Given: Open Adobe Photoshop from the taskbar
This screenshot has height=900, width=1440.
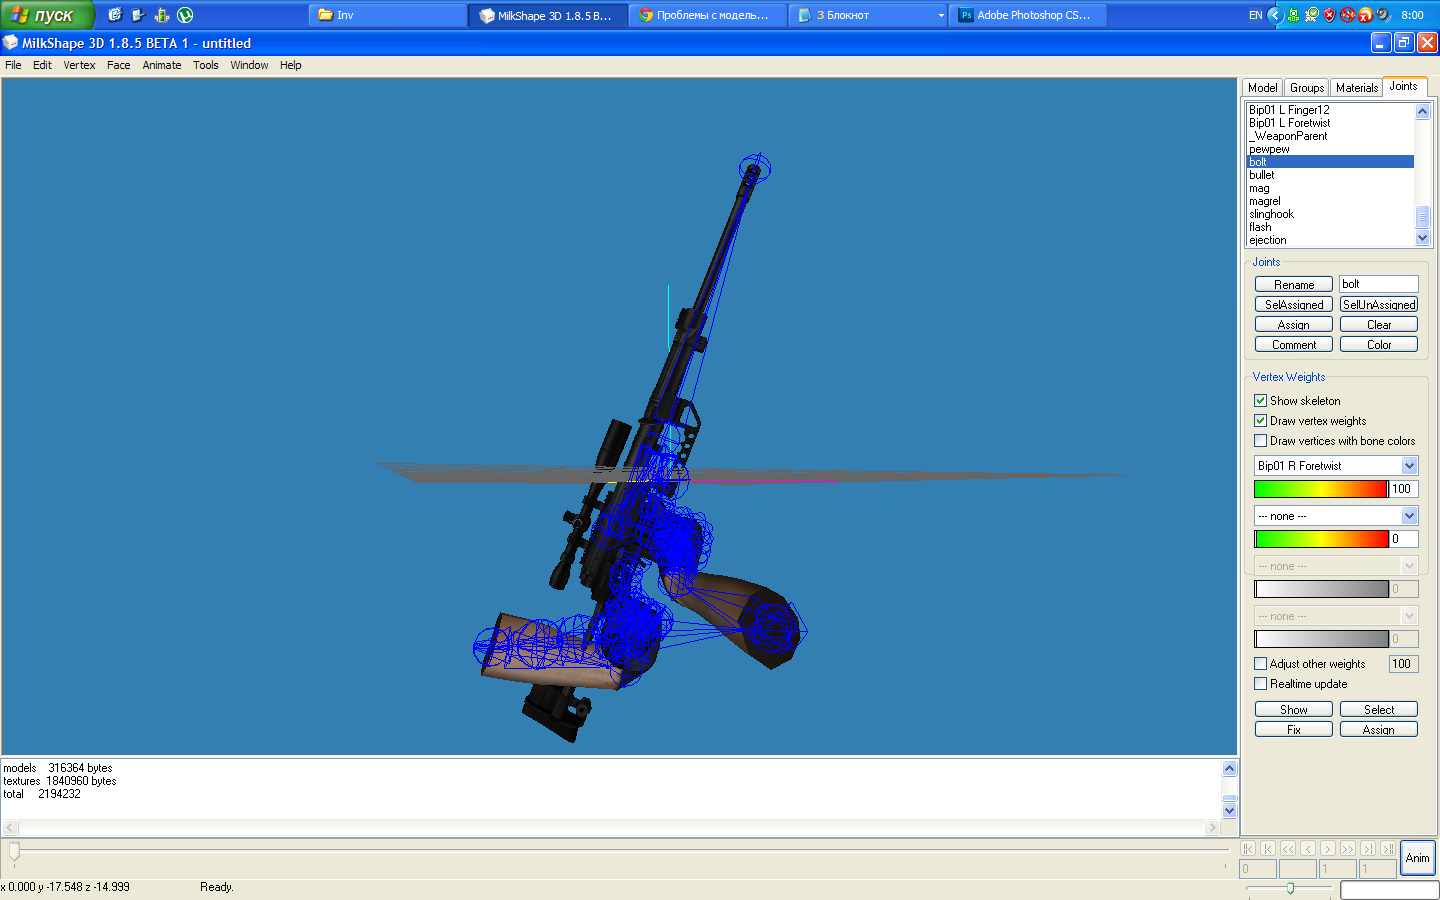Looking at the screenshot, I should (1027, 15).
